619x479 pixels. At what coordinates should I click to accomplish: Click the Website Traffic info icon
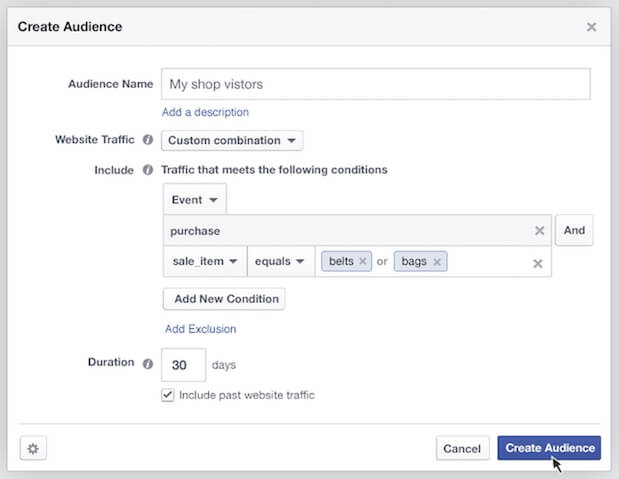[x=147, y=141]
